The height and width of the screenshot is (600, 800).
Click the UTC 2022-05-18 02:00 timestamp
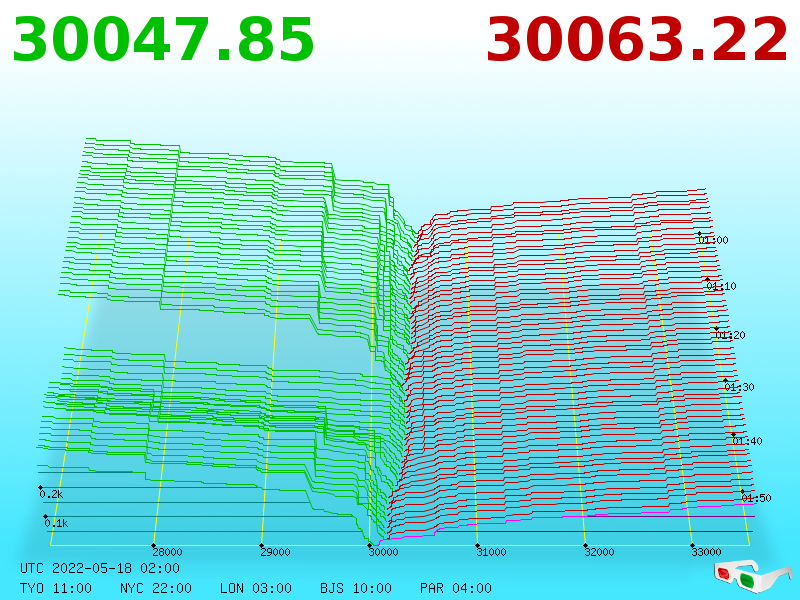pyautogui.click(x=100, y=568)
